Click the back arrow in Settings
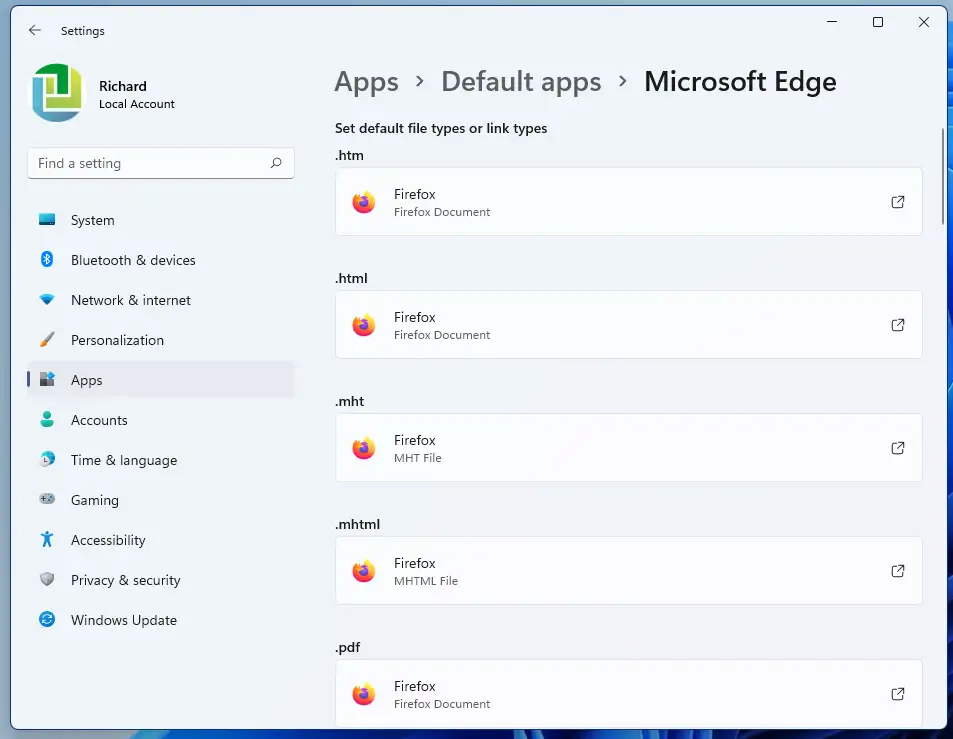The image size is (953, 739). [x=35, y=30]
